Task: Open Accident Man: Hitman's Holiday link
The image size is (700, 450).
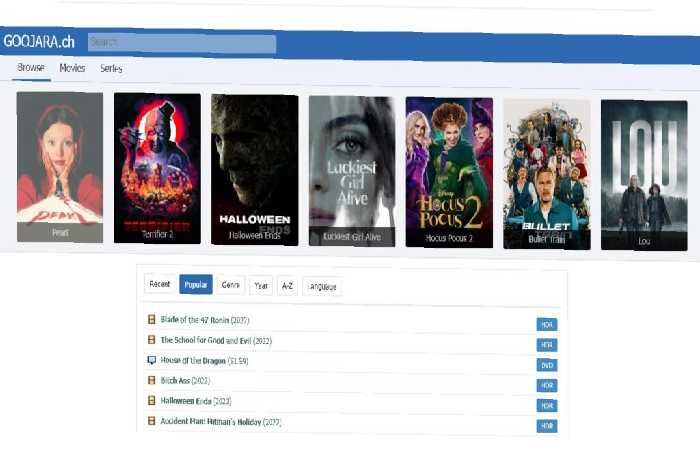Action: pos(221,421)
